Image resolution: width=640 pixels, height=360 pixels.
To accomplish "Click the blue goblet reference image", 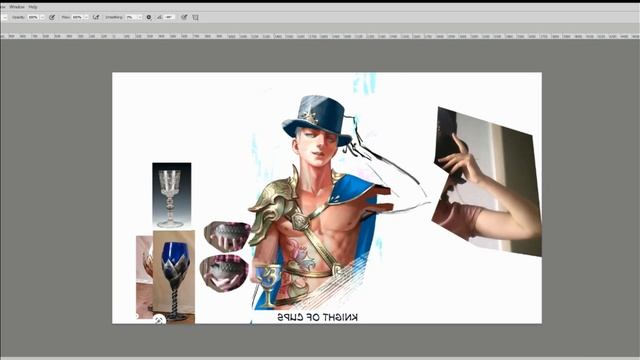I will [x=174, y=277].
